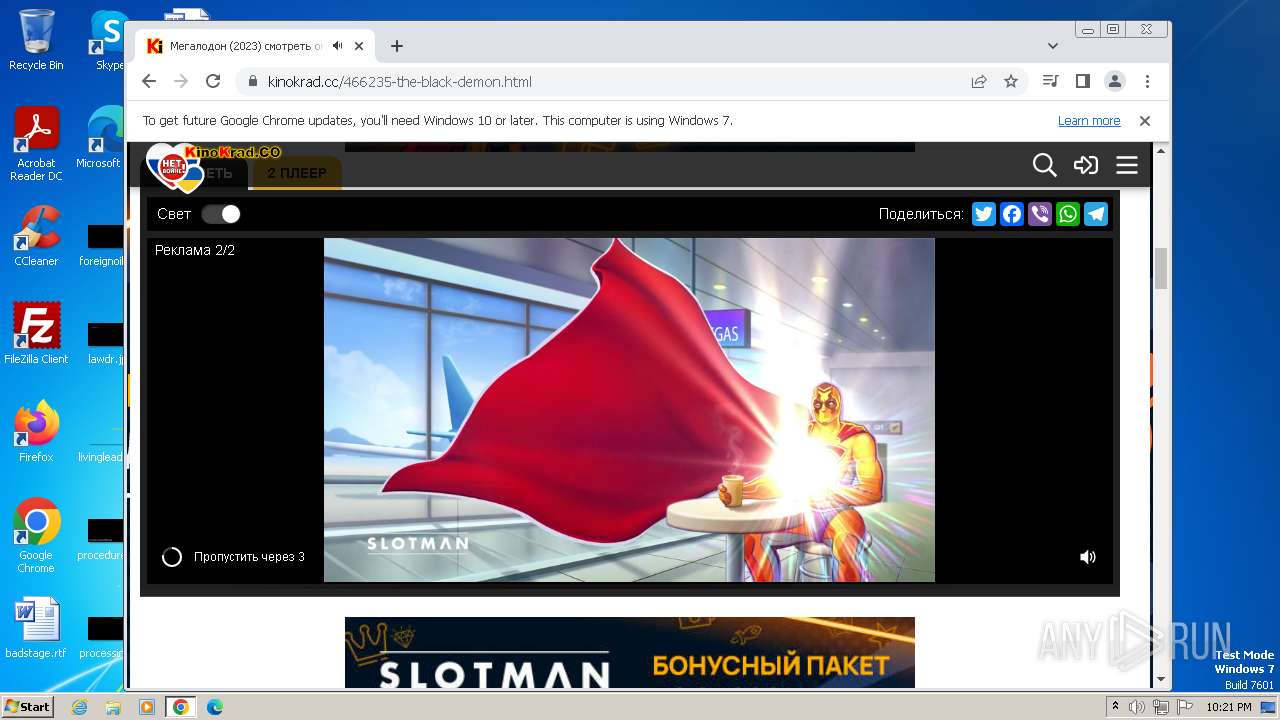Reload the kinokrad page
This screenshot has height=720, width=1280.
pos(213,82)
